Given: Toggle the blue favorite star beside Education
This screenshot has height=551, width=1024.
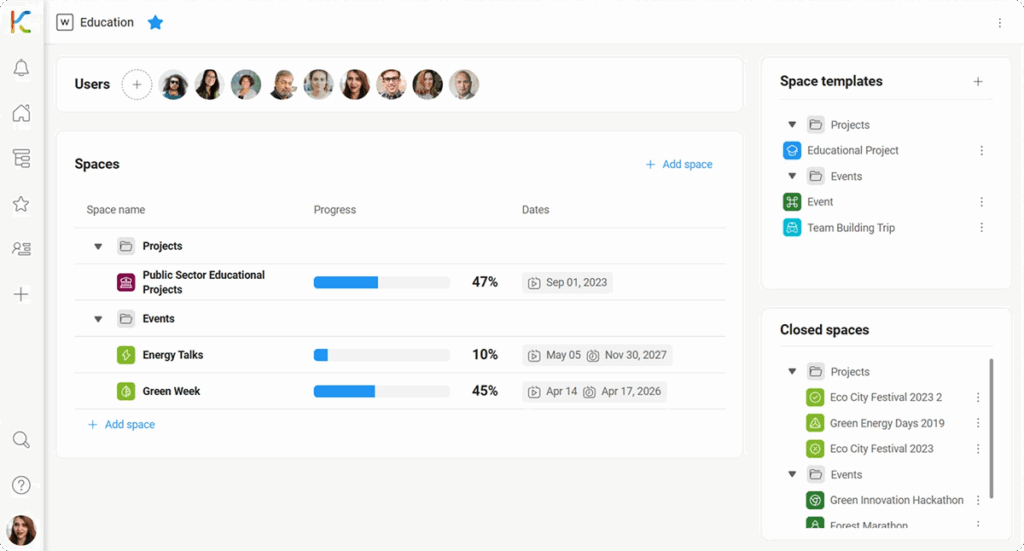Looking at the screenshot, I should point(155,22).
